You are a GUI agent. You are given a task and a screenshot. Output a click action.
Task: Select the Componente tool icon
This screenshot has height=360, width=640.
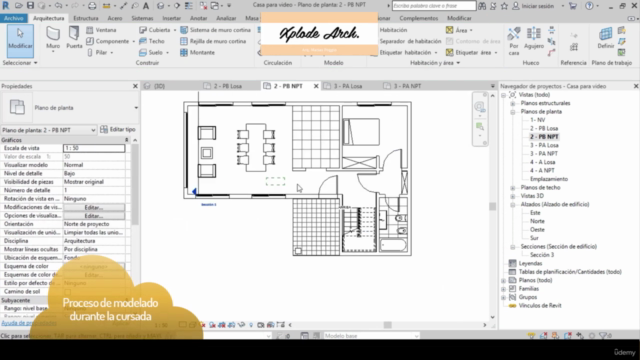coord(90,41)
